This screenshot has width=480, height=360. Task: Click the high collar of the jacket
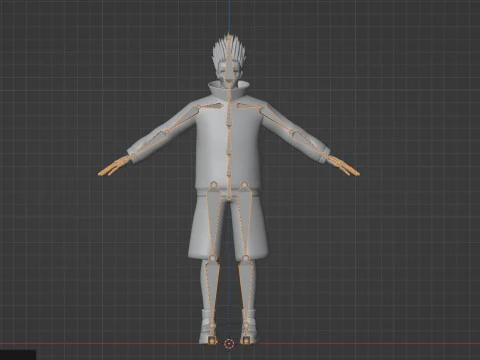point(229,89)
